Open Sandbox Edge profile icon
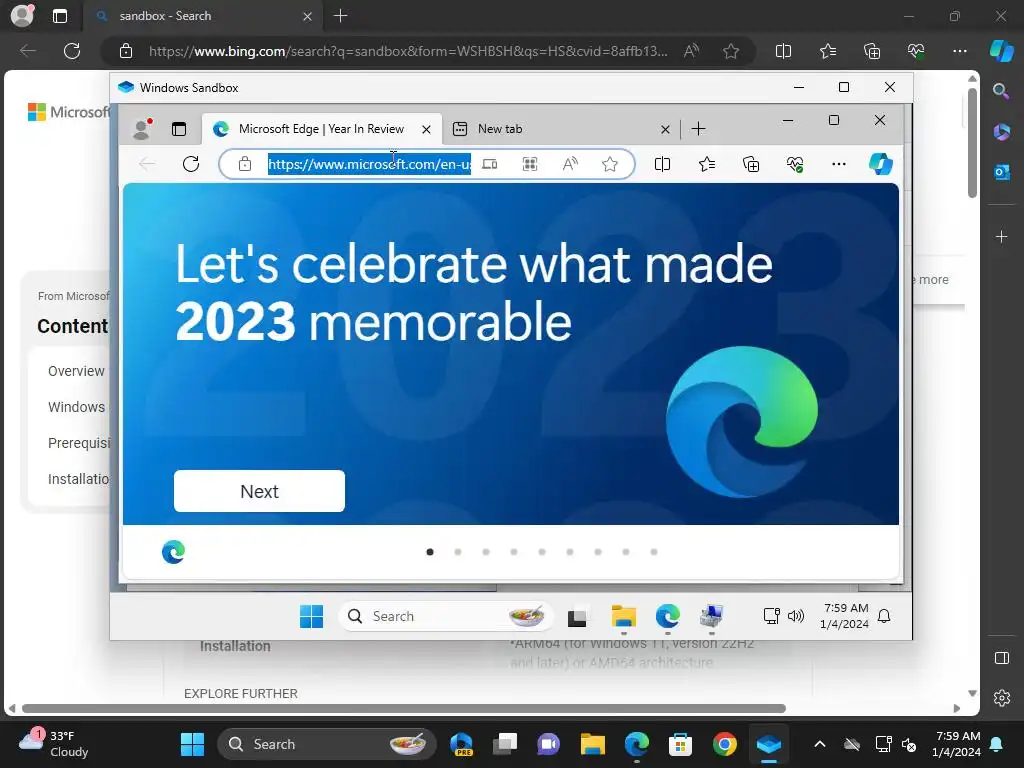Image resolution: width=1024 pixels, height=768 pixels. coord(142,129)
